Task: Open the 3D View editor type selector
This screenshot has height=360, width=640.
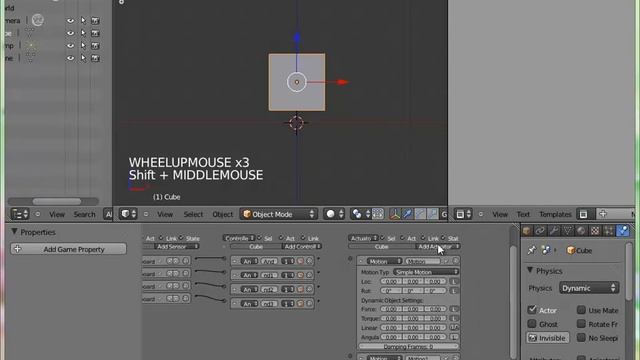Action: pyautogui.click(x=128, y=214)
